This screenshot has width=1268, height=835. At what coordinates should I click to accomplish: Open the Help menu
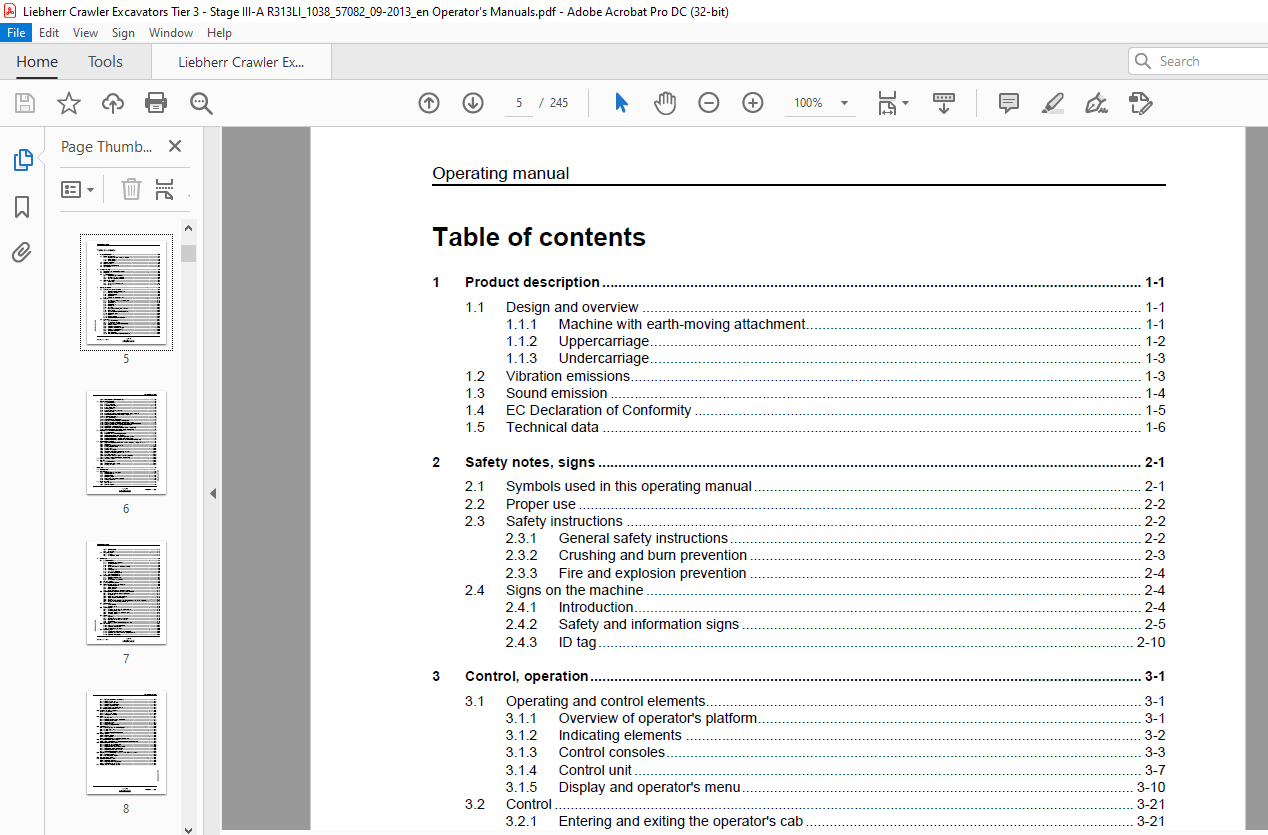point(219,33)
